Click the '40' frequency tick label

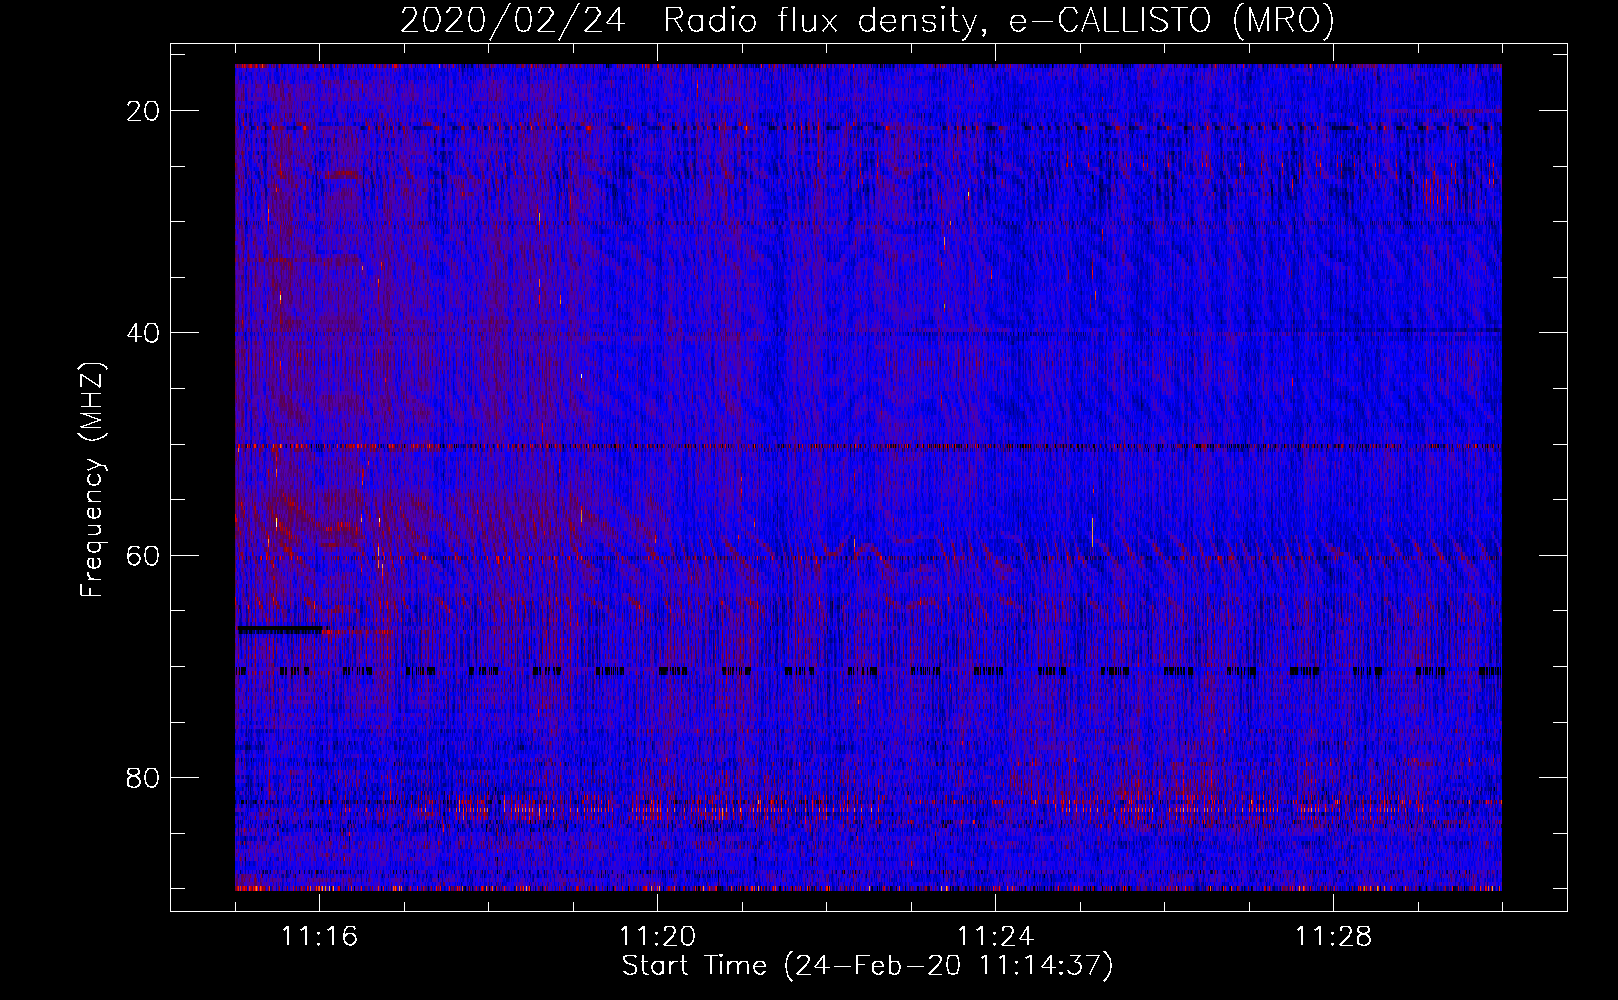tap(144, 333)
